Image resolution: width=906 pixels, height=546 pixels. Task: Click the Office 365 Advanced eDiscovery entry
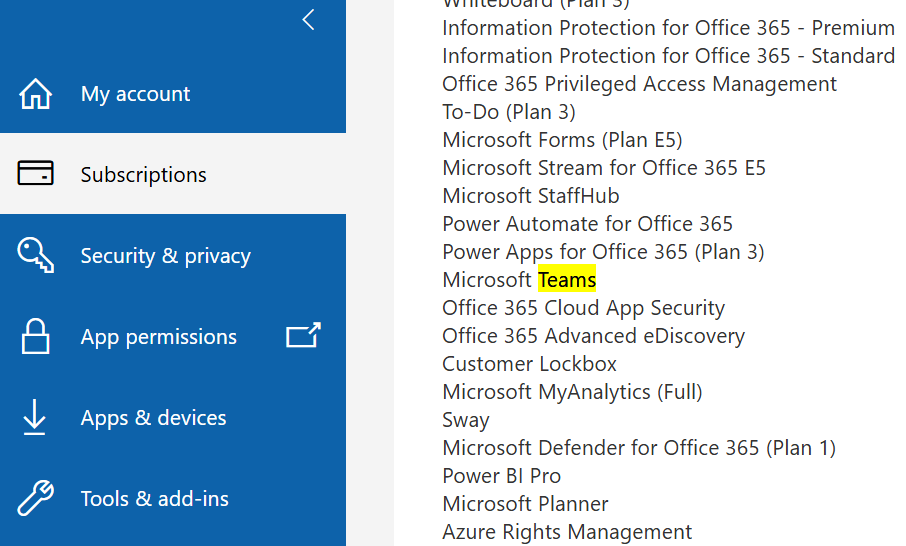(x=593, y=336)
